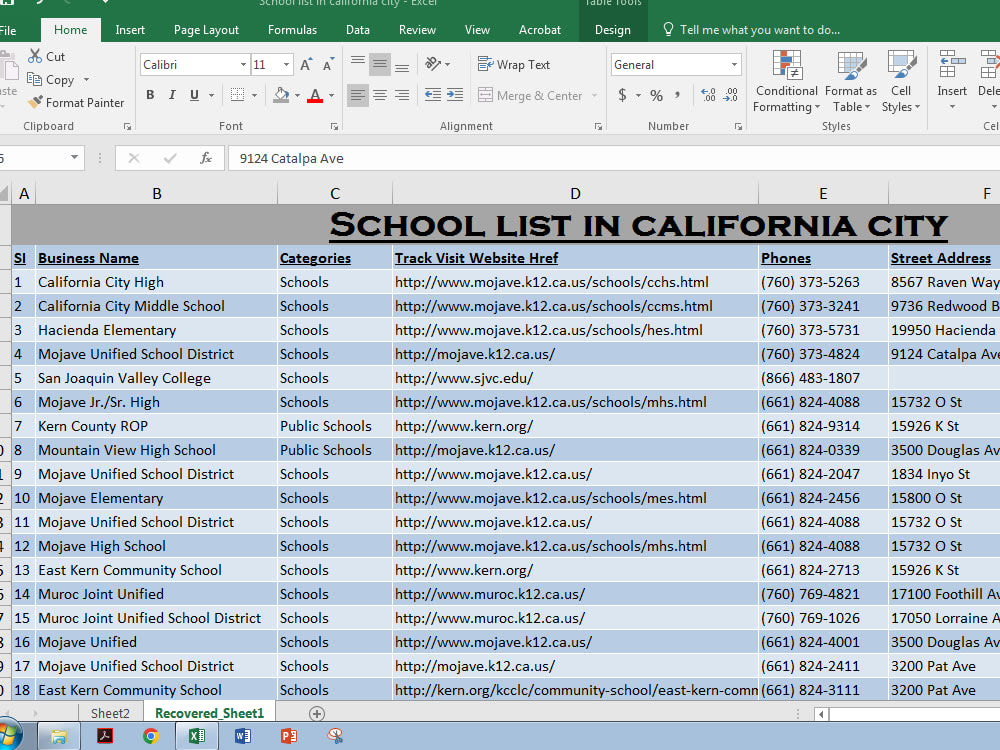Click Decrease Decimal icon
Image resolution: width=1000 pixels, height=750 pixels.
click(x=731, y=95)
